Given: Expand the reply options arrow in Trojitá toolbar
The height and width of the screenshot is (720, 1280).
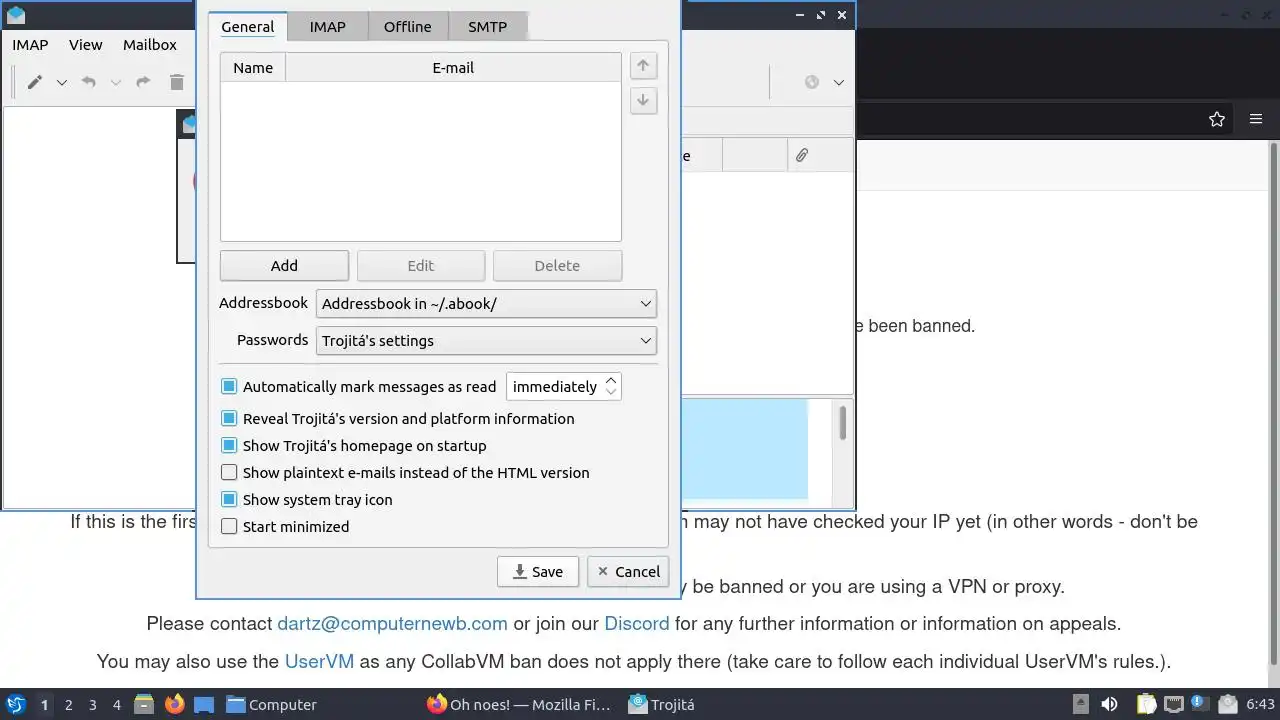Looking at the screenshot, I should [x=115, y=83].
